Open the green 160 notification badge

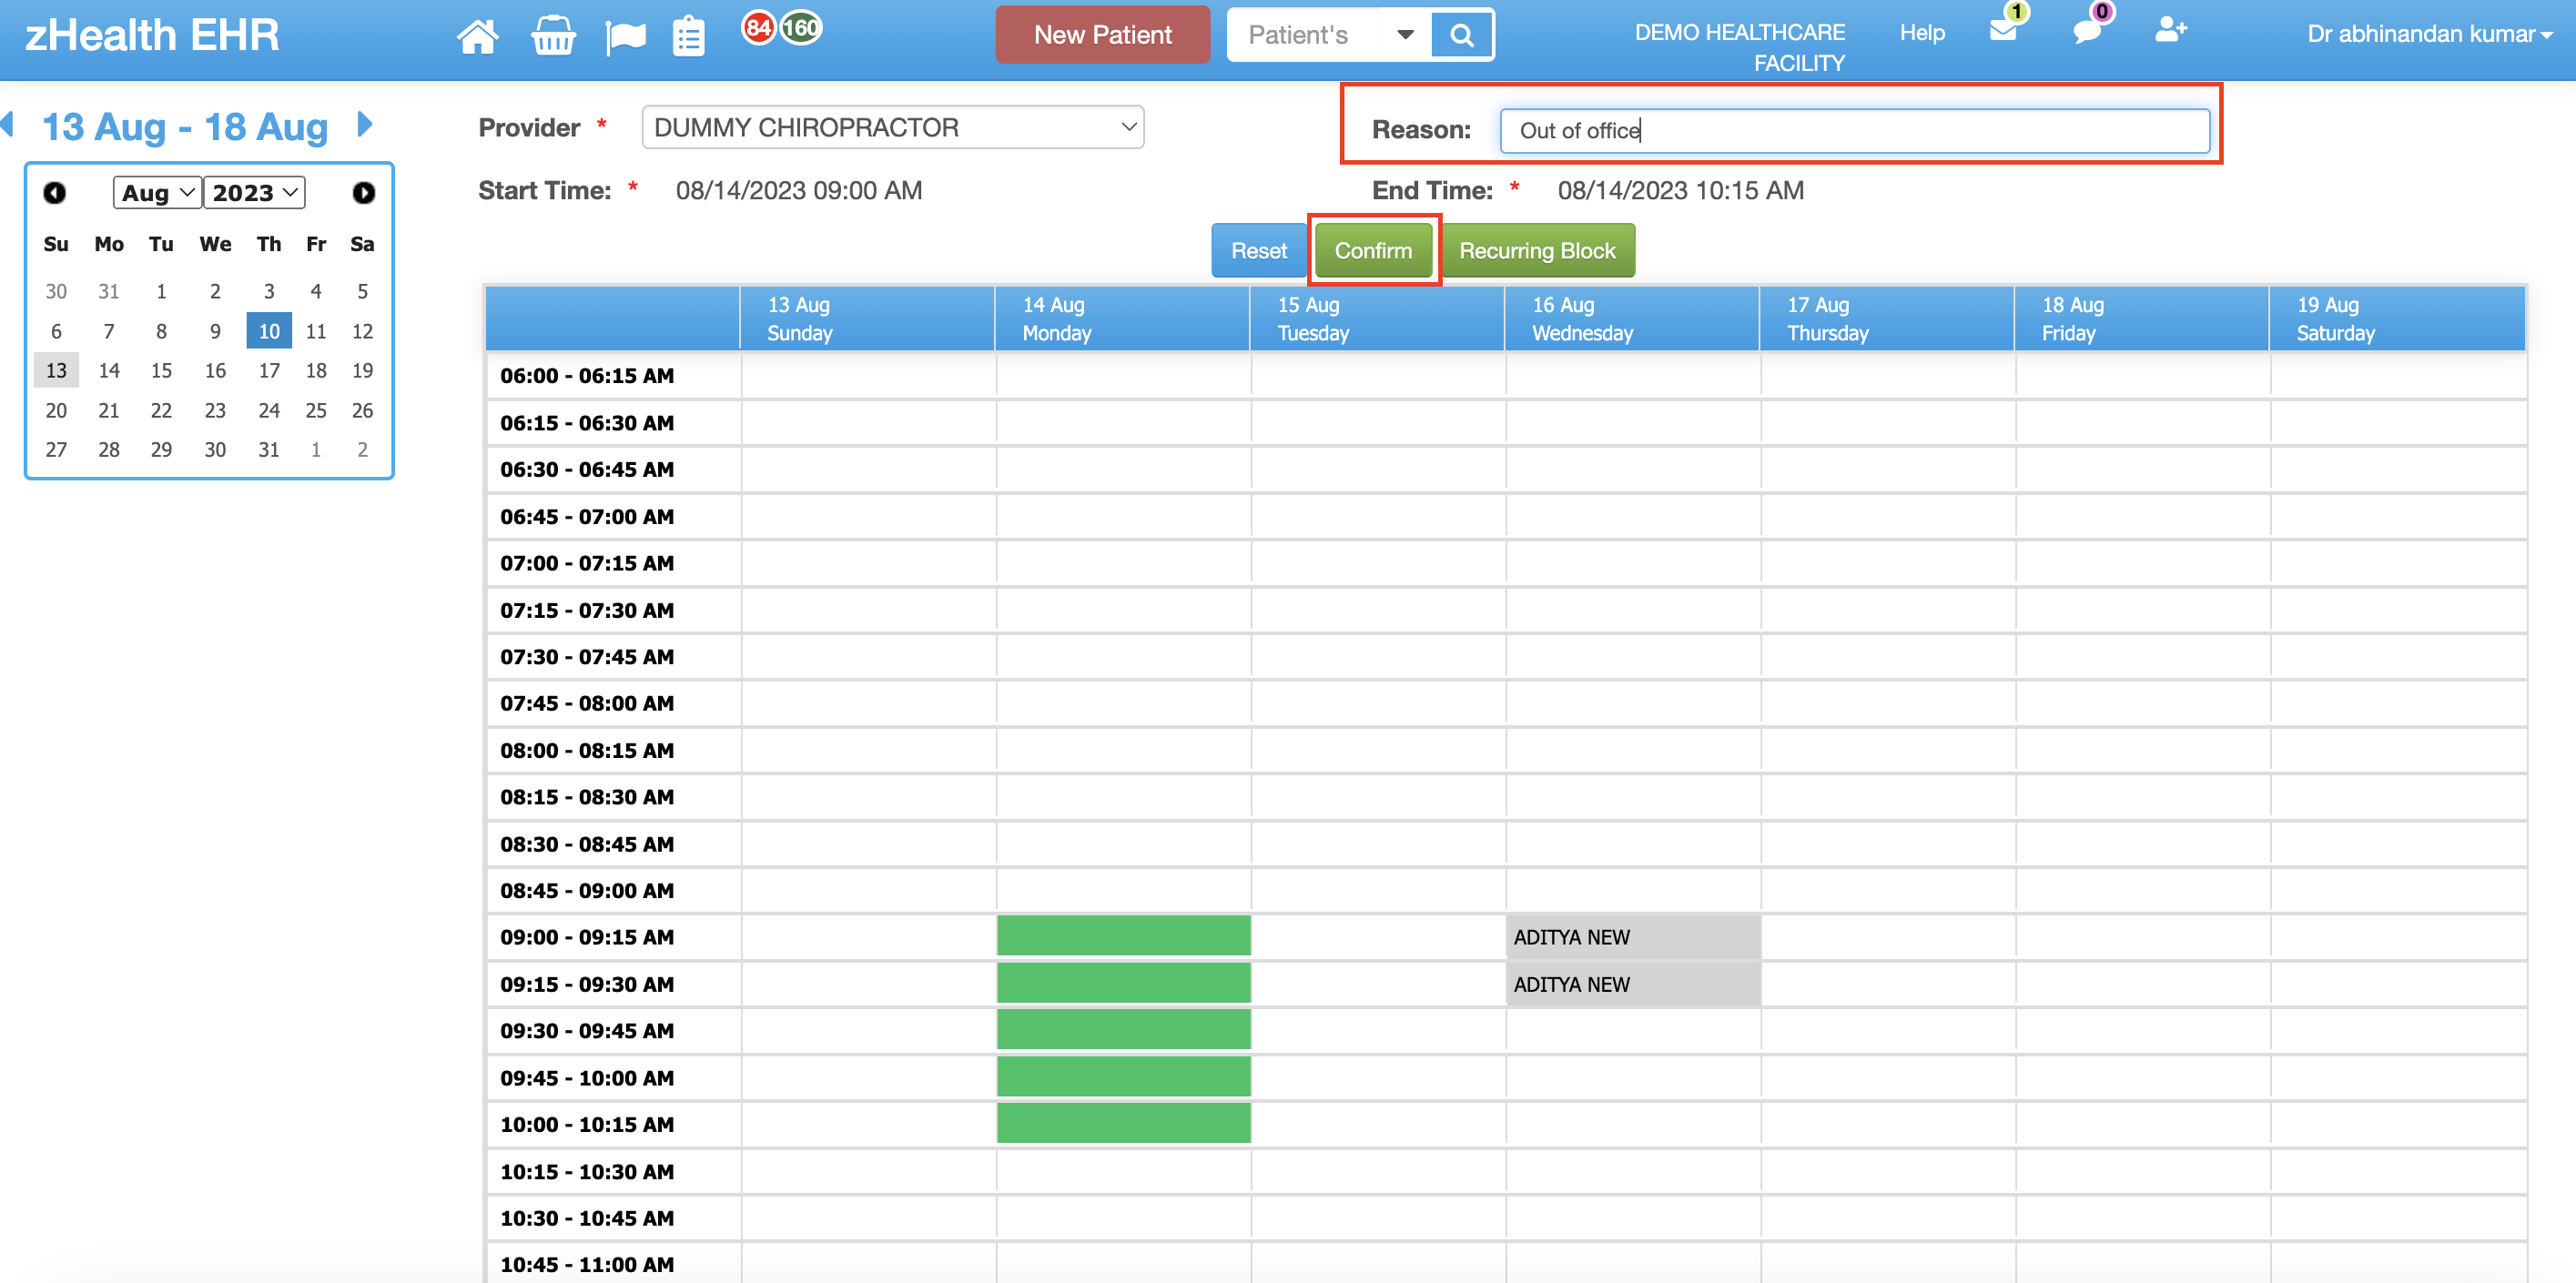click(x=800, y=29)
